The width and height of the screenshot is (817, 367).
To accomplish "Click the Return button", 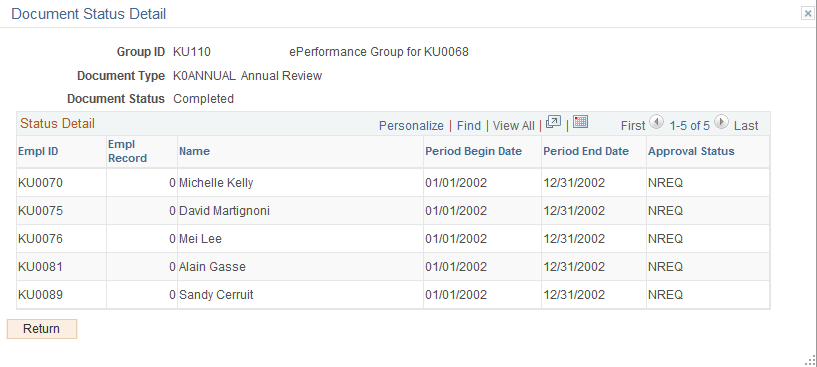I will [x=42, y=329].
